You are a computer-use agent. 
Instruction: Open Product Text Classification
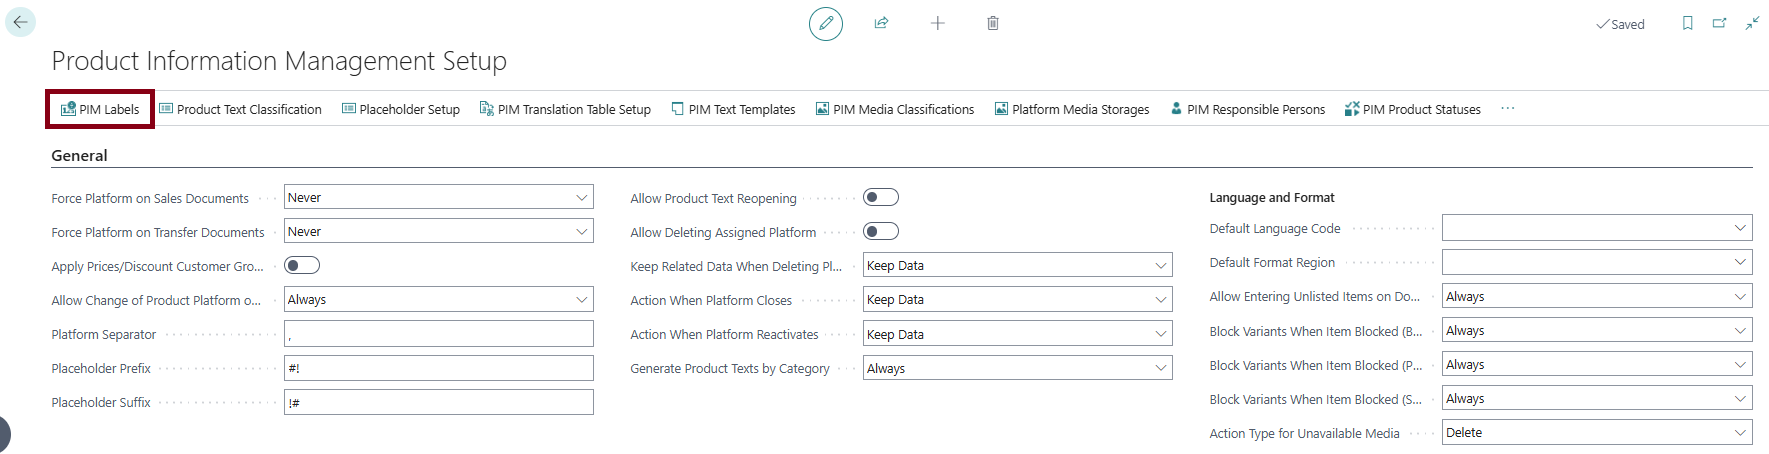[240, 109]
